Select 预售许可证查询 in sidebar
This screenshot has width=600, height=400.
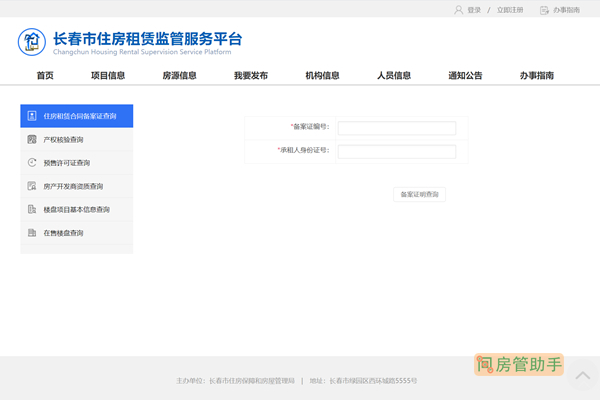click(77, 163)
